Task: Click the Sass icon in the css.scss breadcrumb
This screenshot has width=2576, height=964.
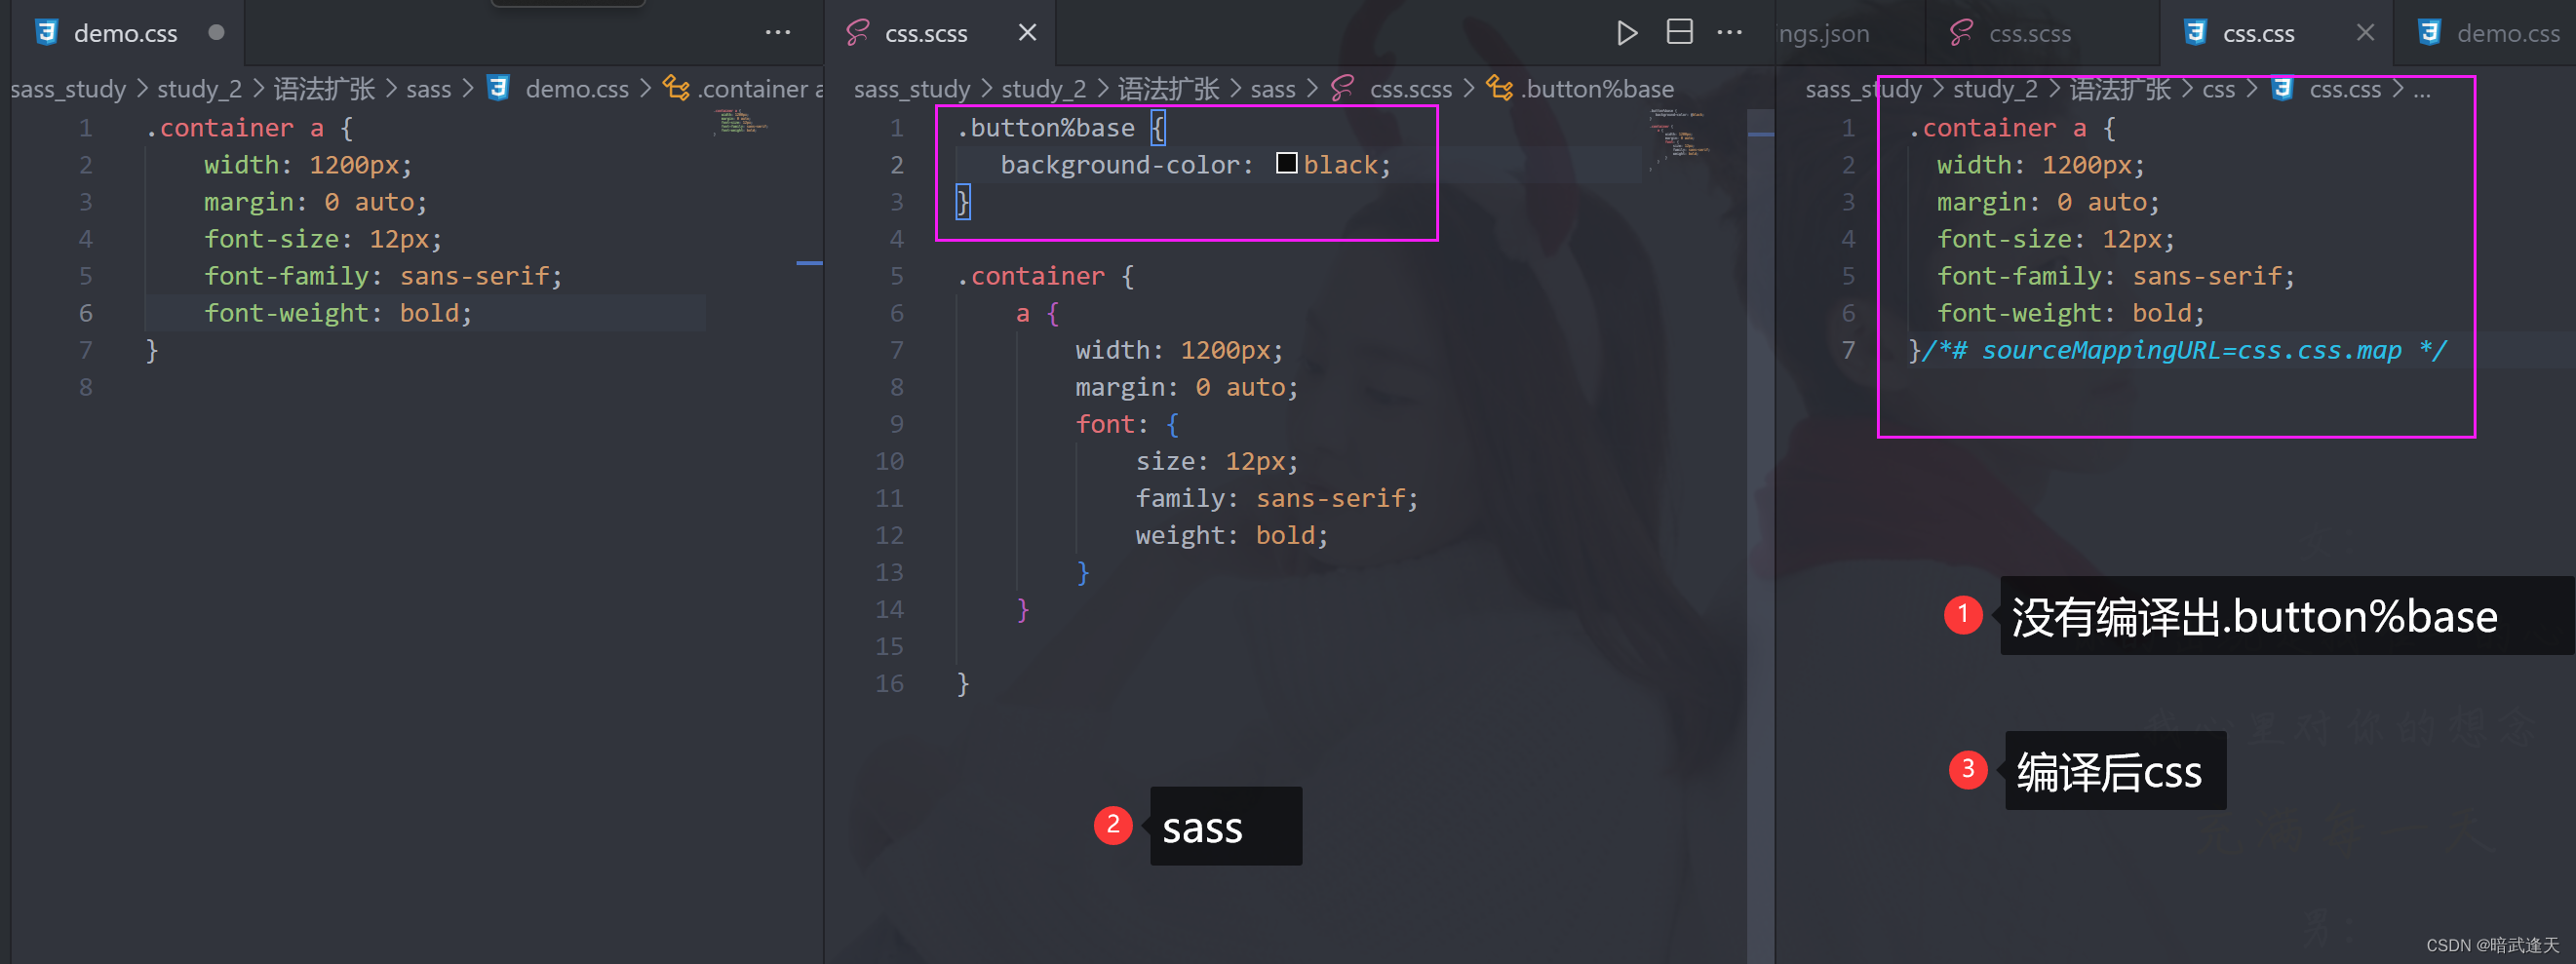Action: click(1341, 88)
